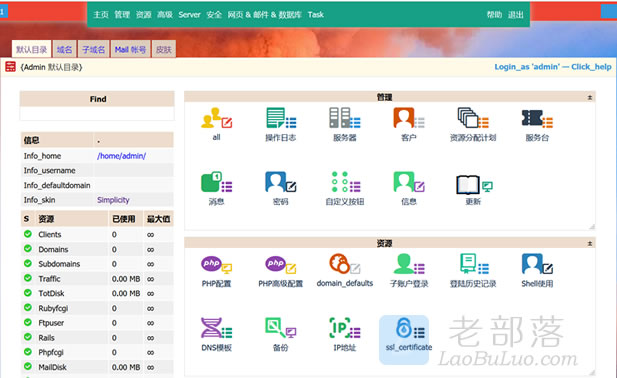Open the 客户 clients icon
The height and width of the screenshot is (378, 617).
[409, 118]
